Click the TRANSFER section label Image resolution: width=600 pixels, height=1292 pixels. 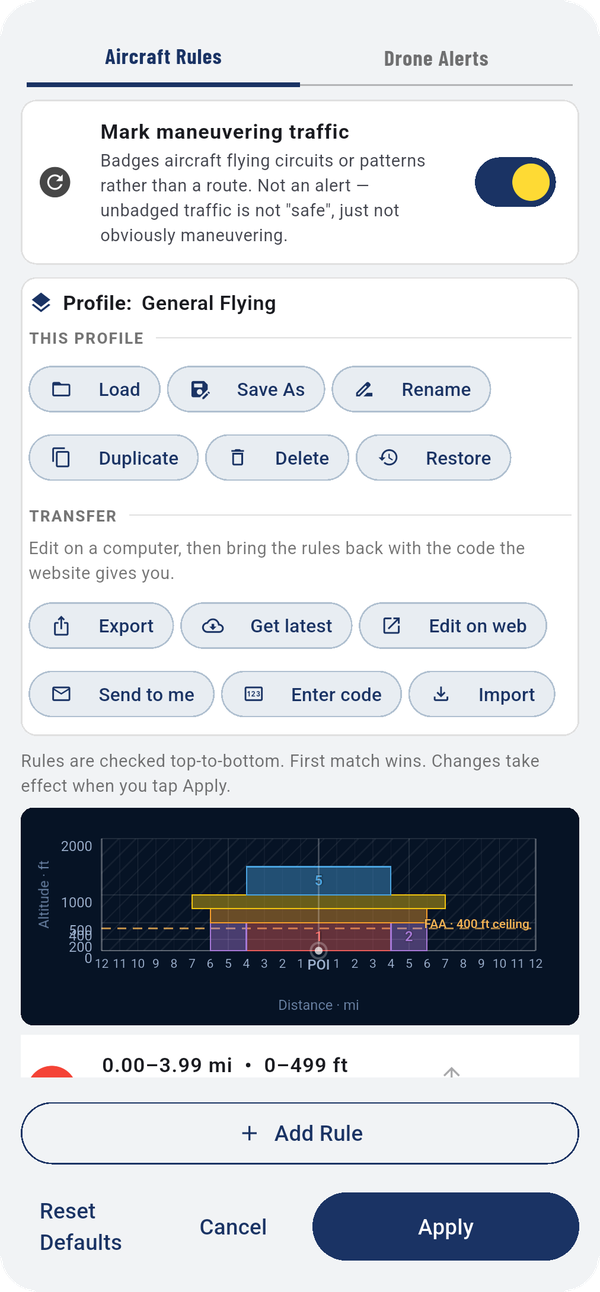point(73,516)
